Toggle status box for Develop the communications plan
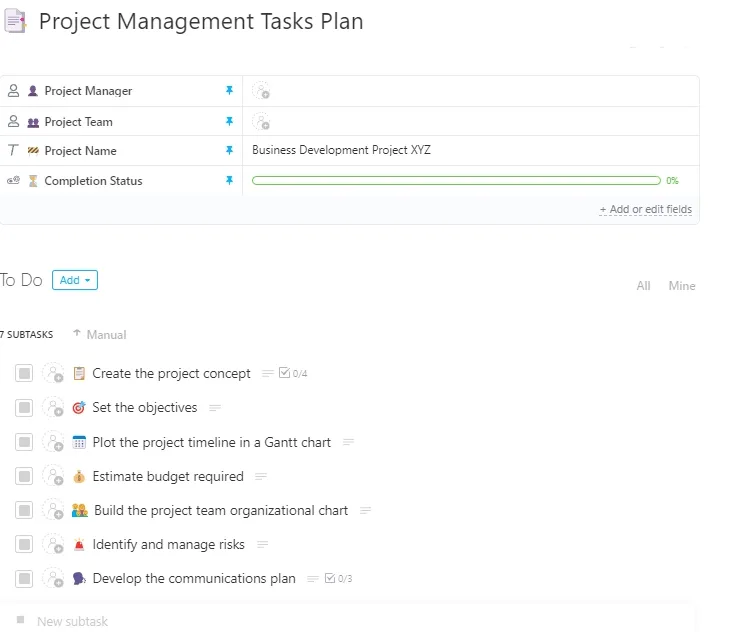The image size is (752, 632). point(24,578)
